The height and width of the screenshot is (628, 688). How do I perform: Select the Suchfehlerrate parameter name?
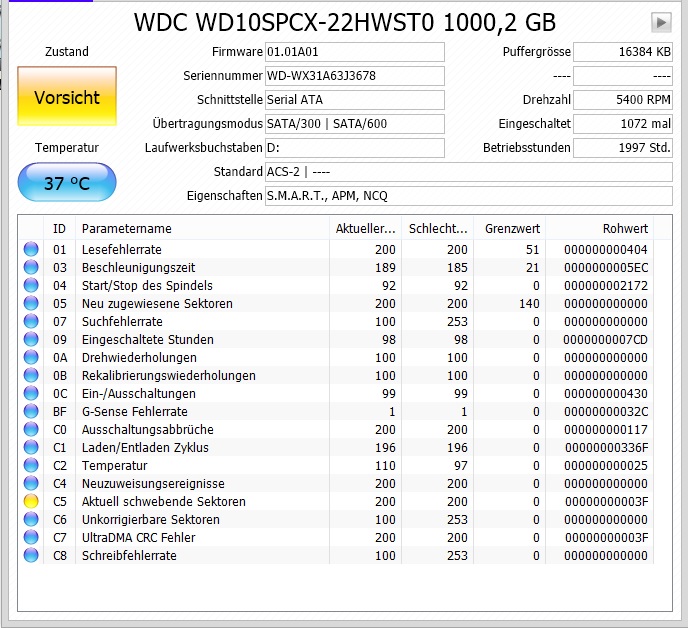coord(122,321)
